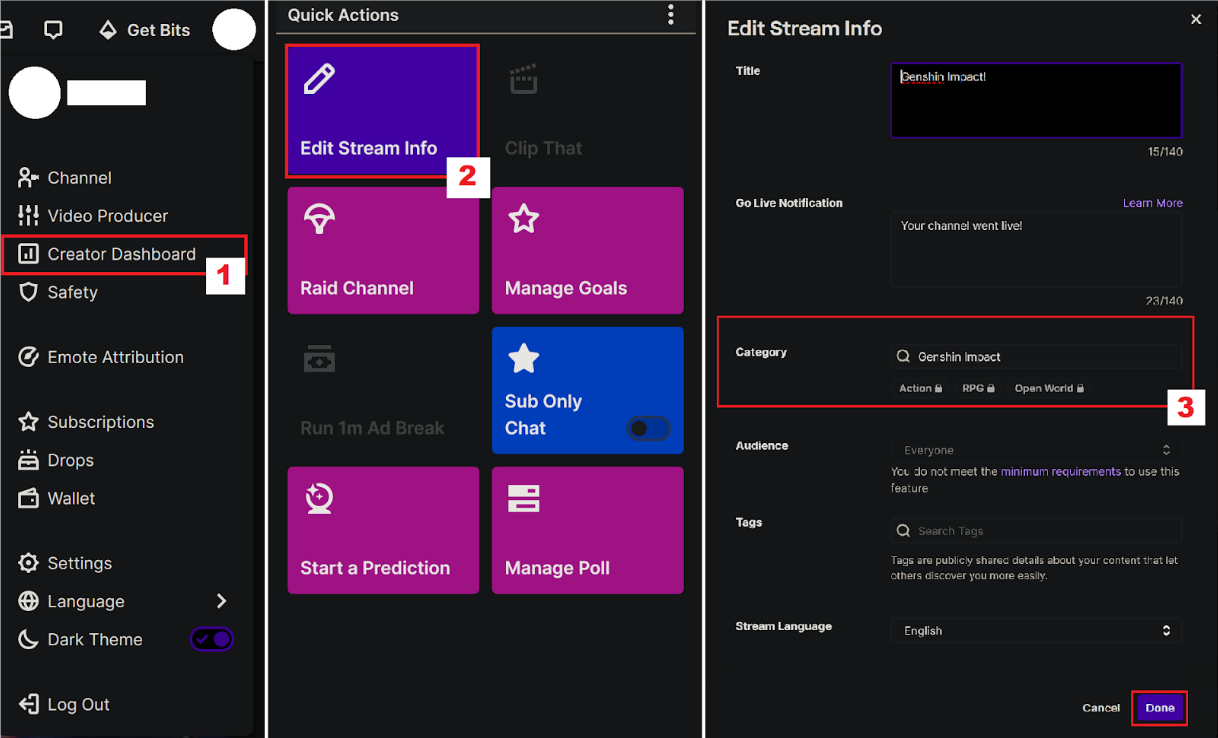Toggle the Sub Only Chat switch

click(648, 429)
